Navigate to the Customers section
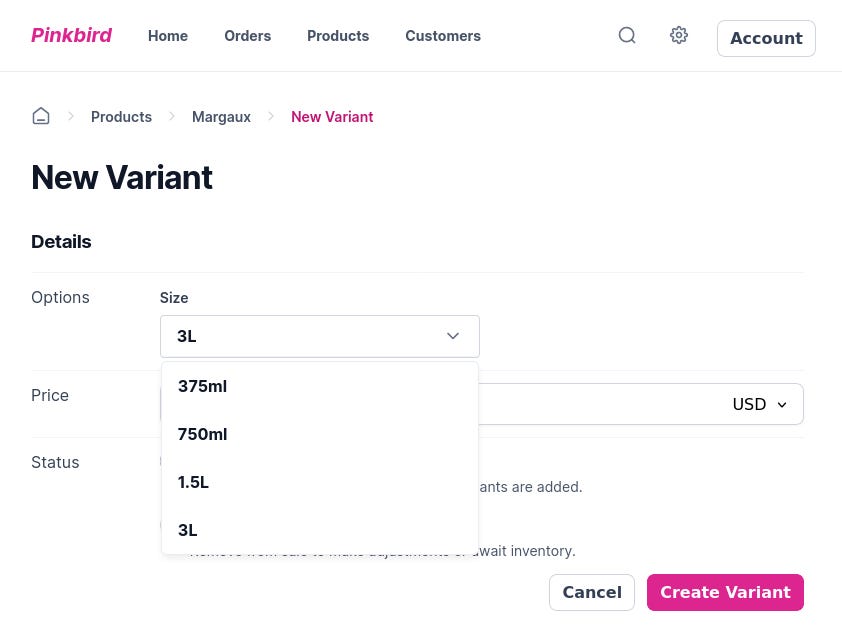842x635 pixels. 443,36
